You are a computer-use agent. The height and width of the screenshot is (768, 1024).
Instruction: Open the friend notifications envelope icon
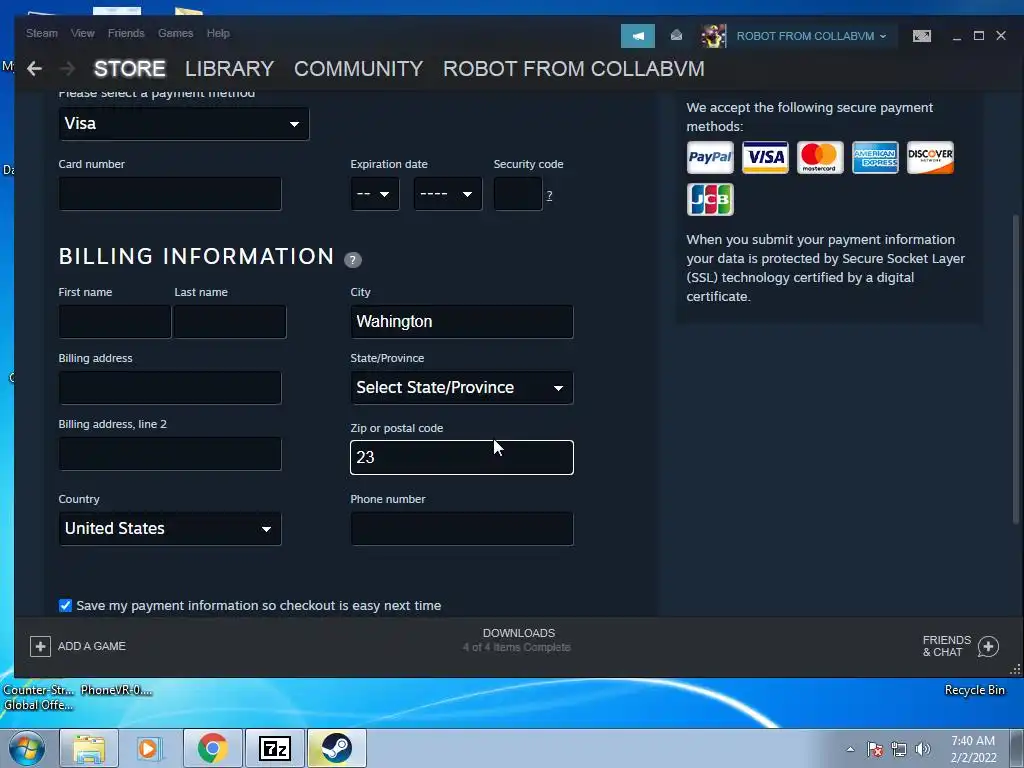tap(677, 35)
